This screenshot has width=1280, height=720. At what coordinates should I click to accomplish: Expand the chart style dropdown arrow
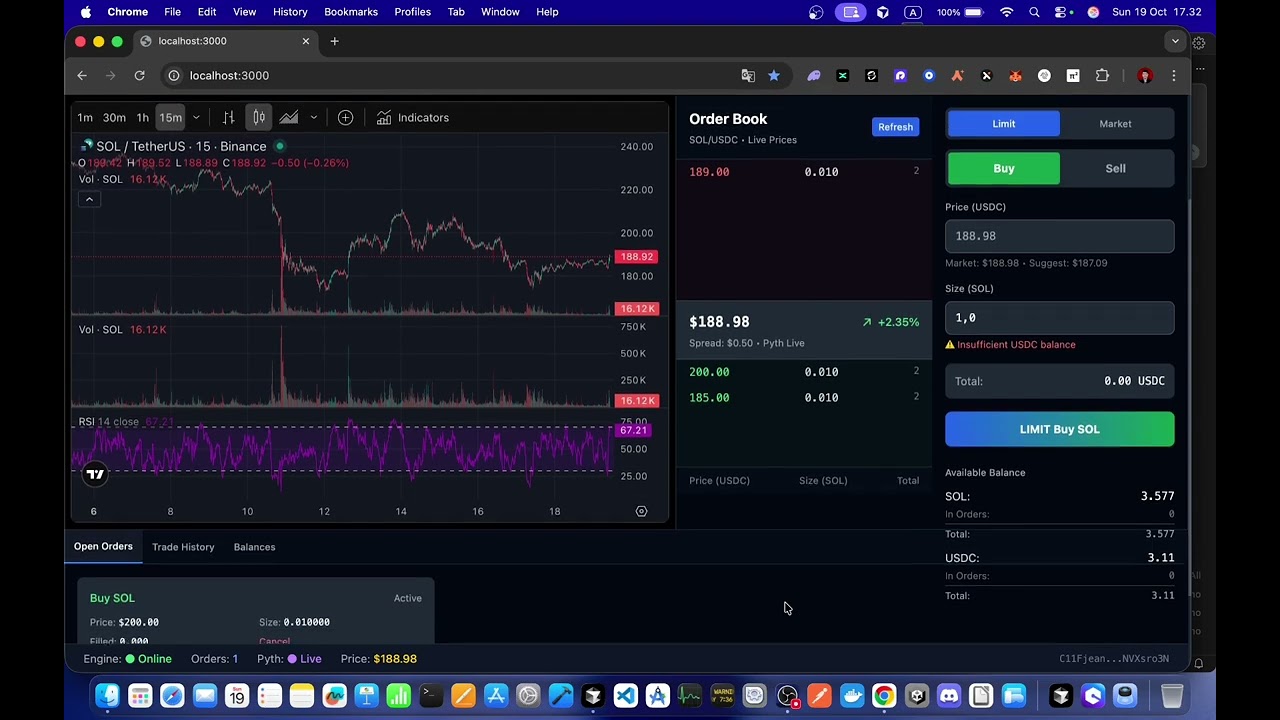coord(313,118)
